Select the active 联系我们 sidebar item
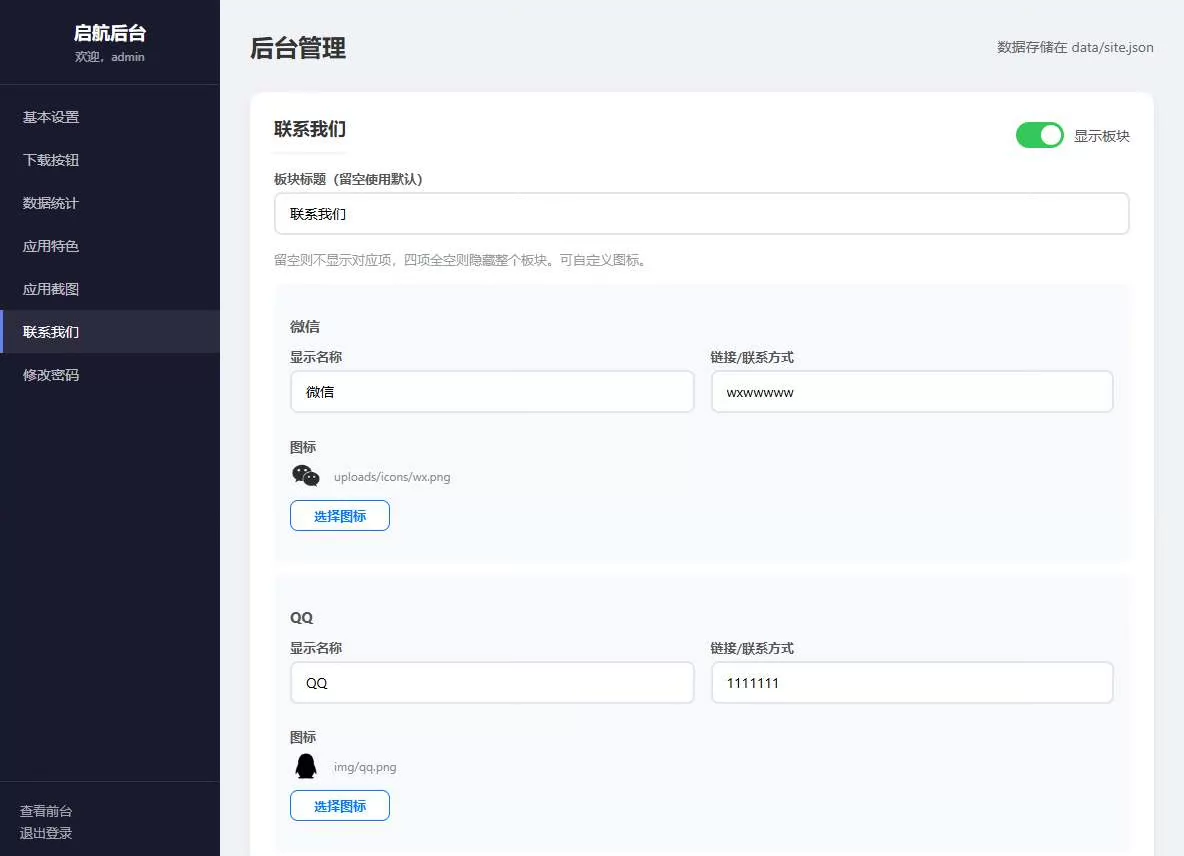 (110, 331)
